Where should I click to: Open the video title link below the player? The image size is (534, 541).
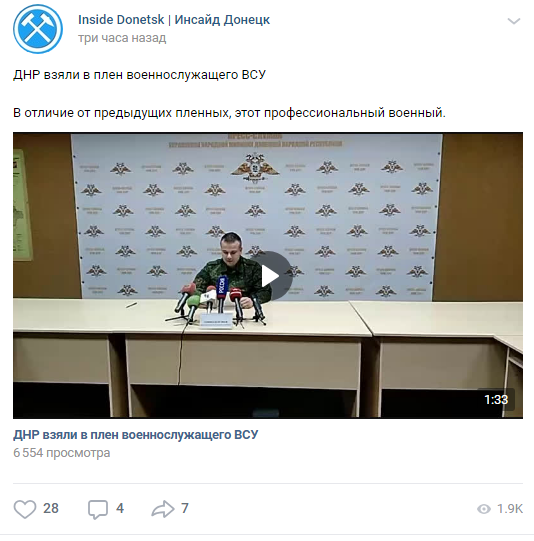(x=136, y=435)
